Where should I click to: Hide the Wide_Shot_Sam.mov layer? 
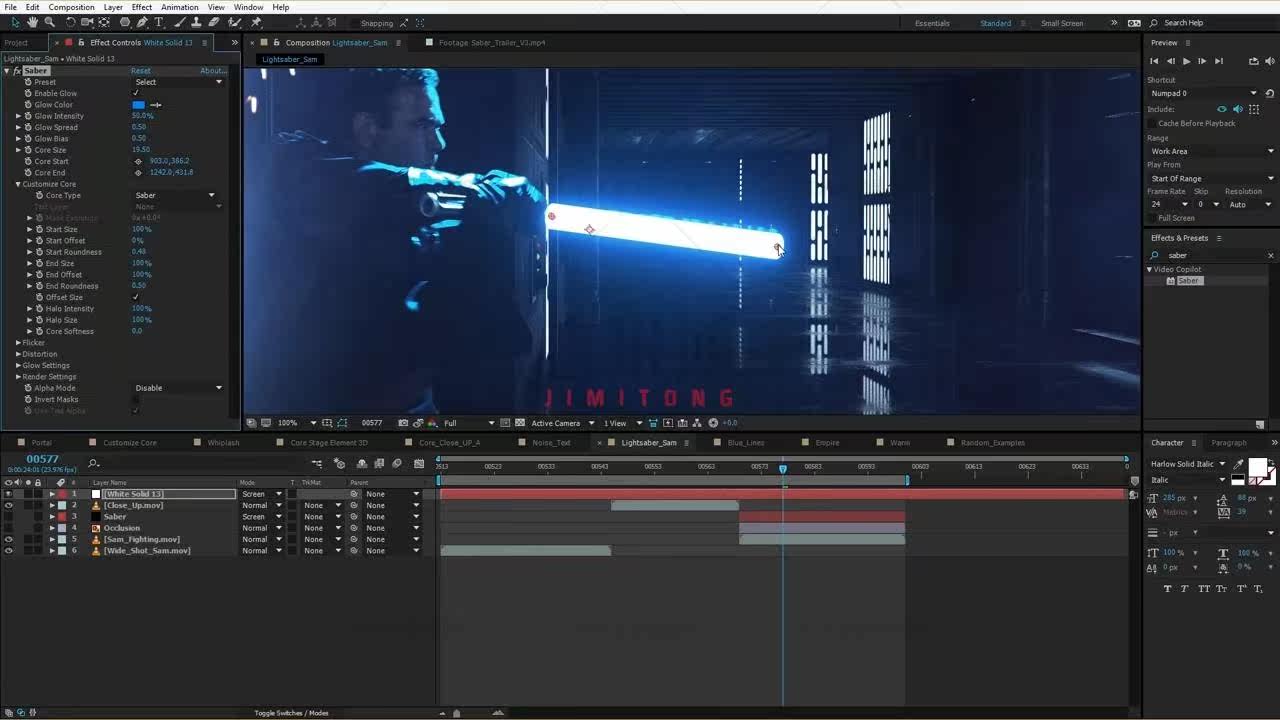9,551
